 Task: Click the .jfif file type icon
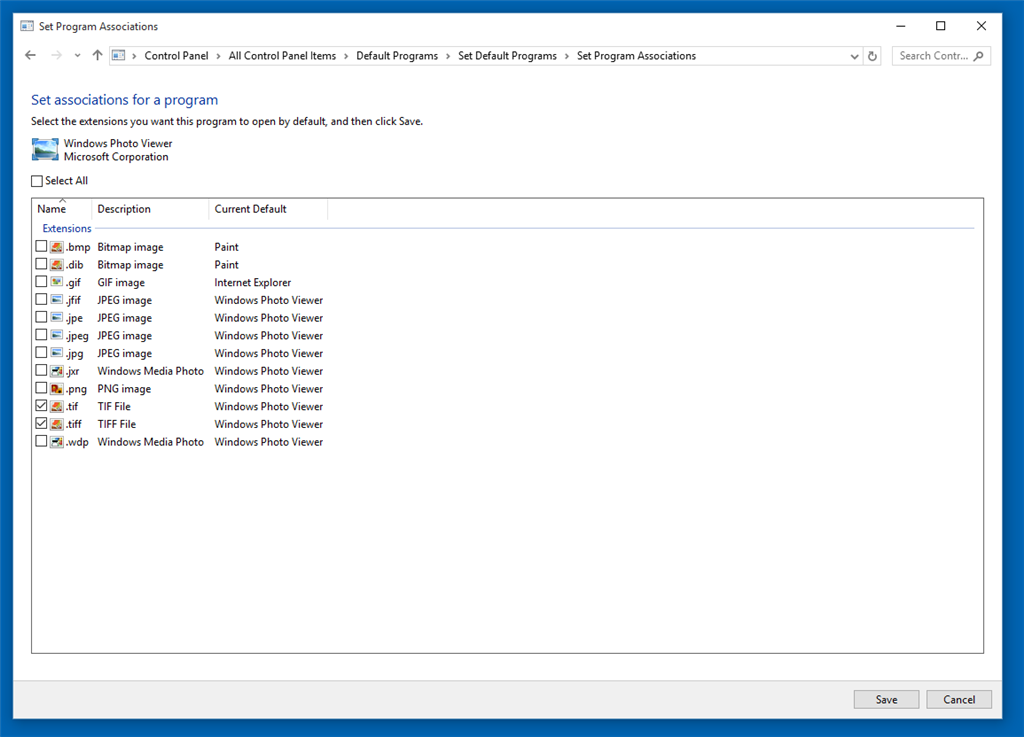(x=57, y=300)
